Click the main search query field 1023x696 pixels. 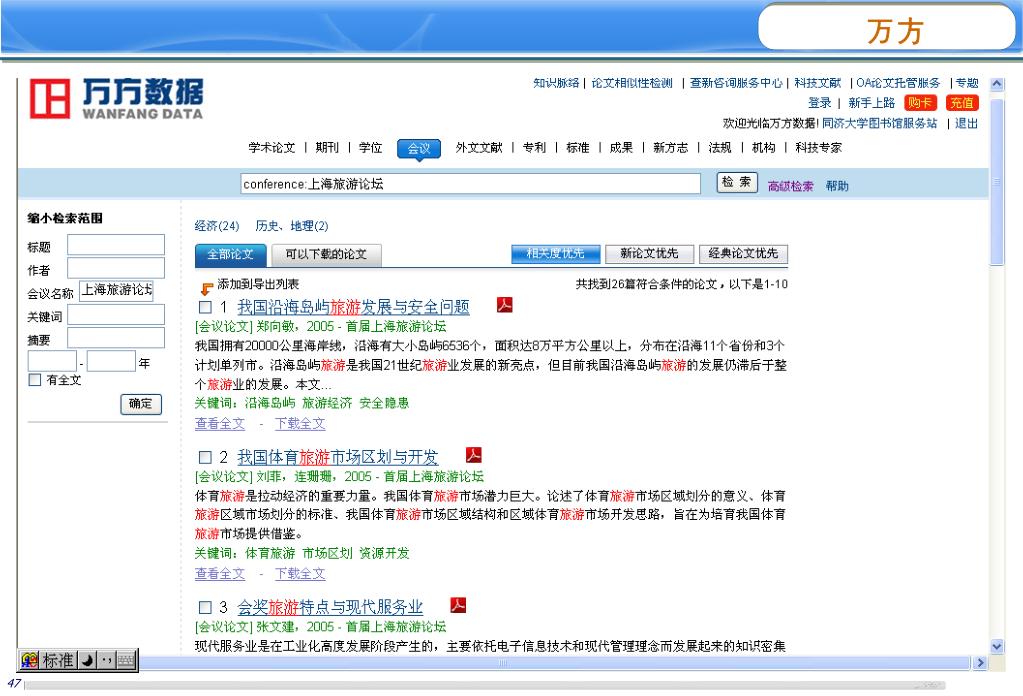tap(470, 184)
